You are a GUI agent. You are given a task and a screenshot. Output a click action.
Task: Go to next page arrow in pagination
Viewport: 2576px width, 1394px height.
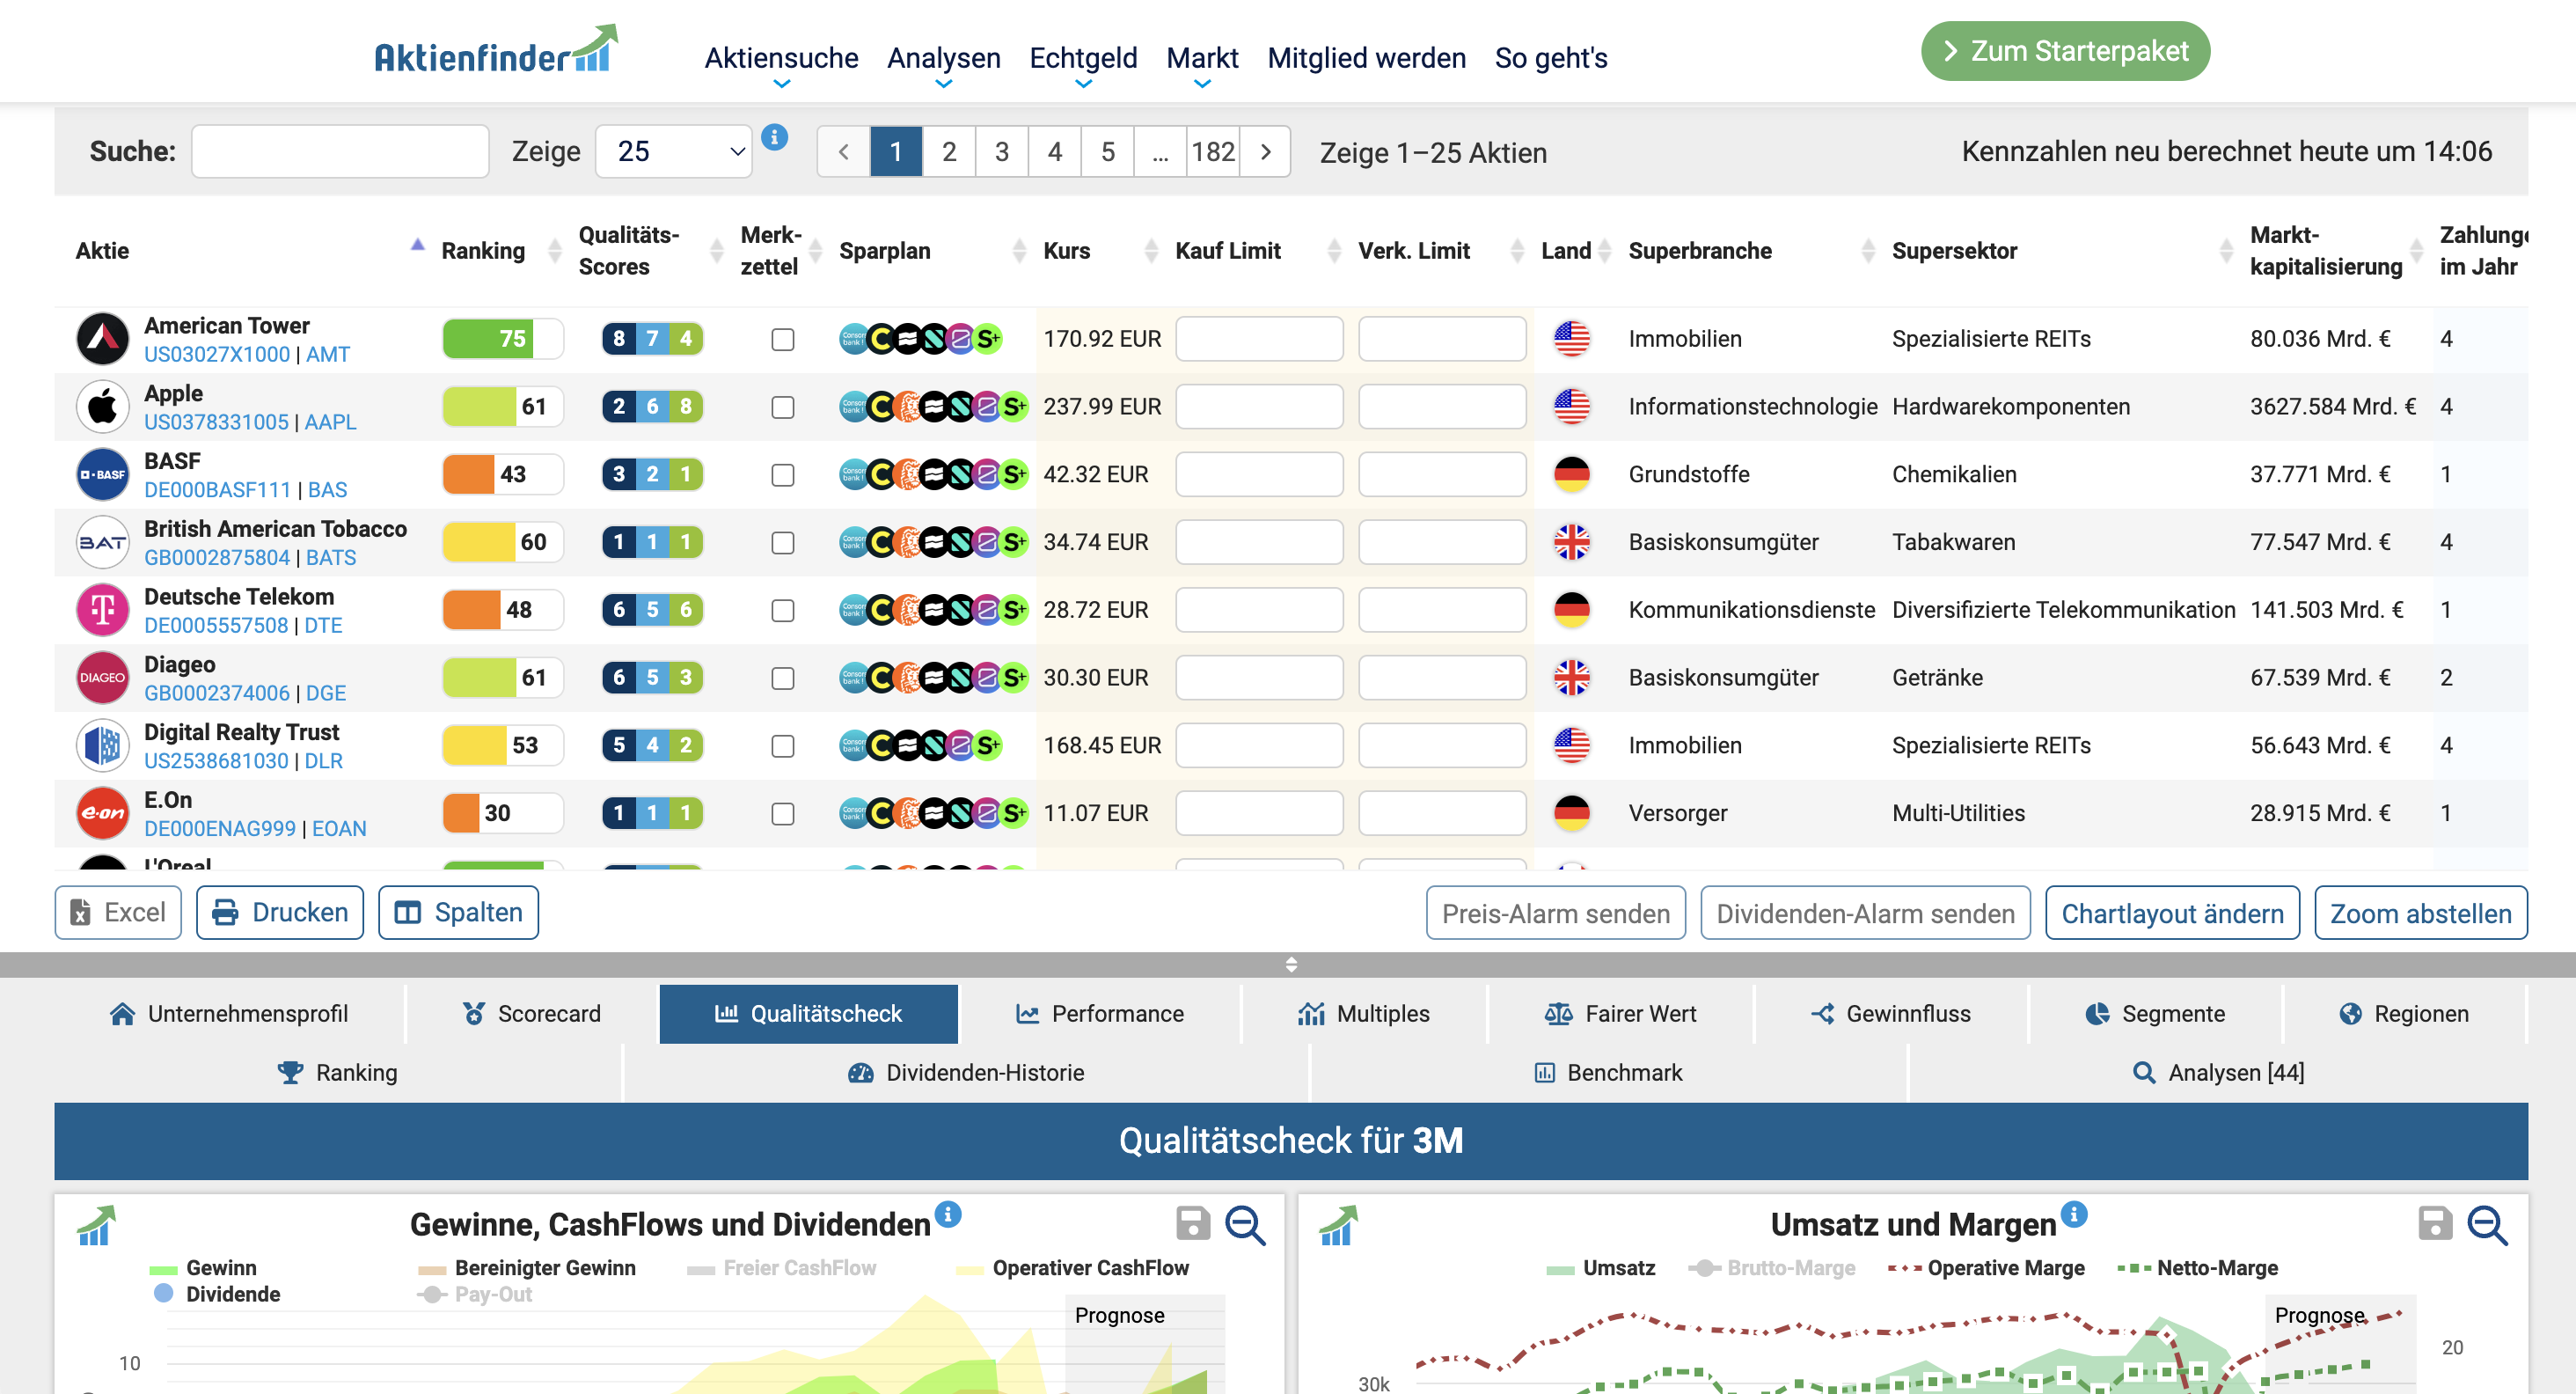(x=1266, y=152)
